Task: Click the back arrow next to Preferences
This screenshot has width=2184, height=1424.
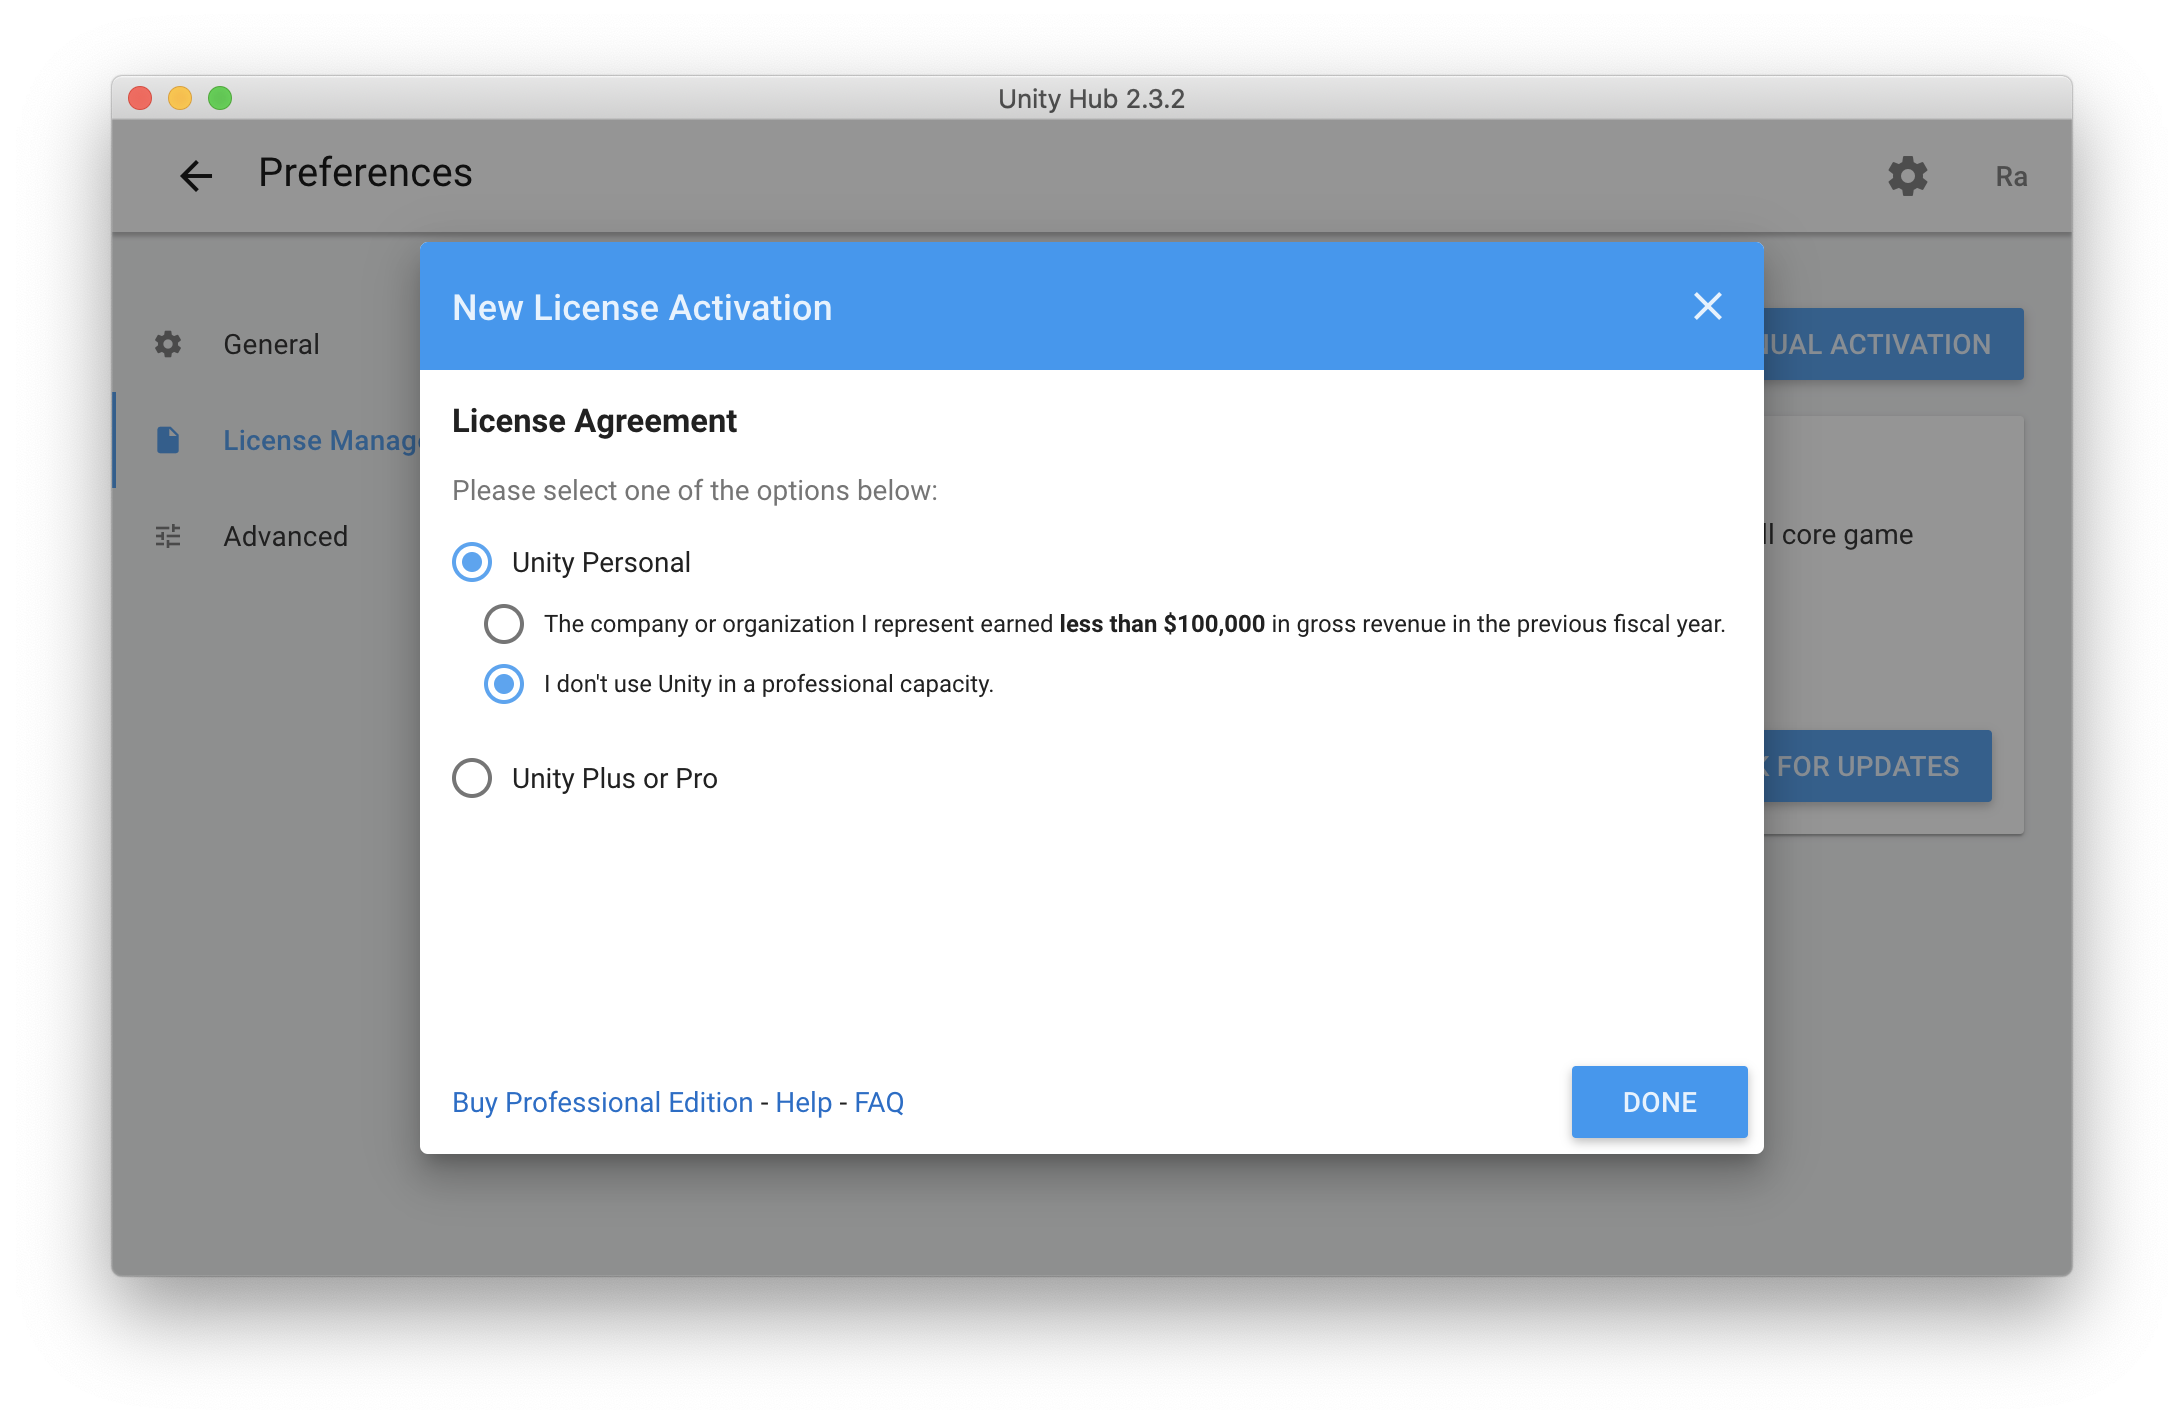Action: pyautogui.click(x=196, y=176)
